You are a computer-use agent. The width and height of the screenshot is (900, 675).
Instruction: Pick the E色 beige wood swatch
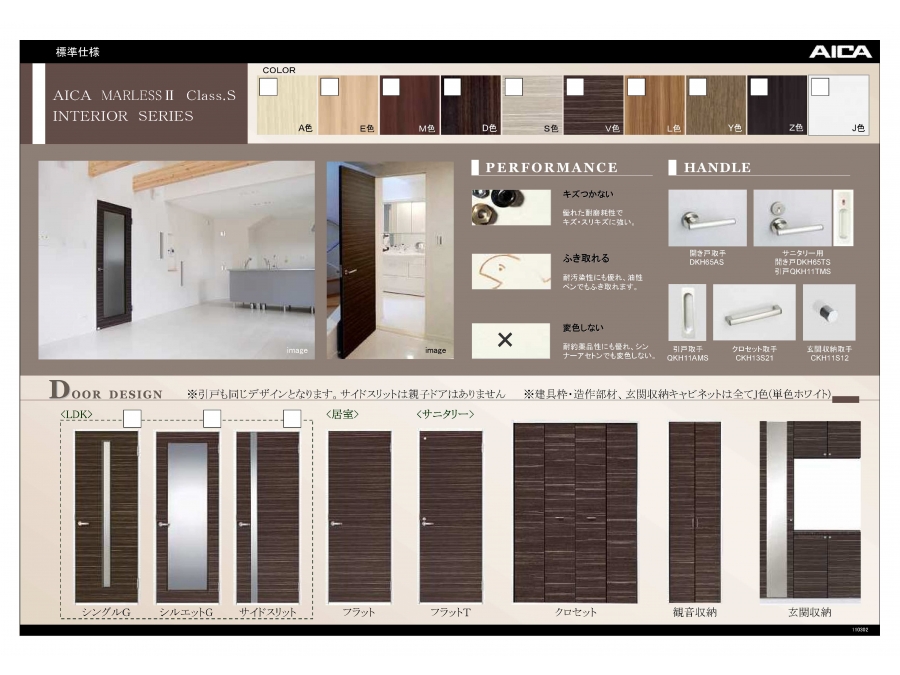click(348, 105)
